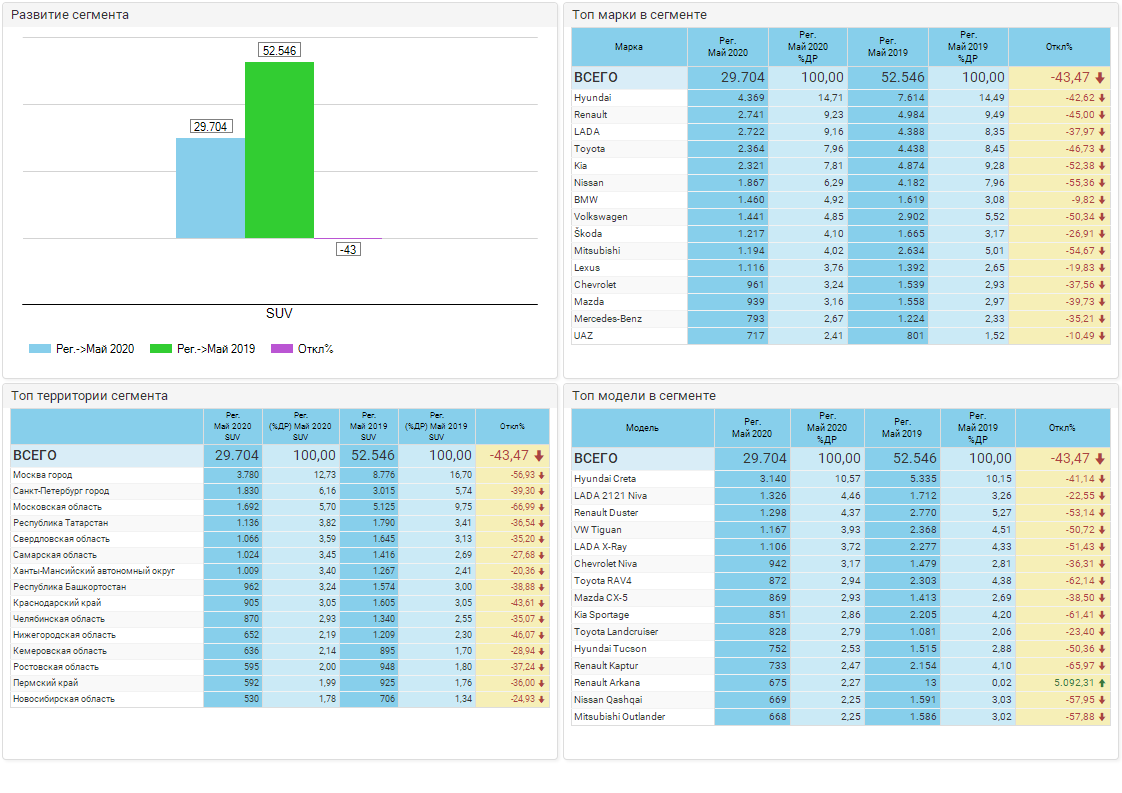Viewport: 1122px width, 793px height.
Task: Select the Renault brand row
Action: [841, 115]
